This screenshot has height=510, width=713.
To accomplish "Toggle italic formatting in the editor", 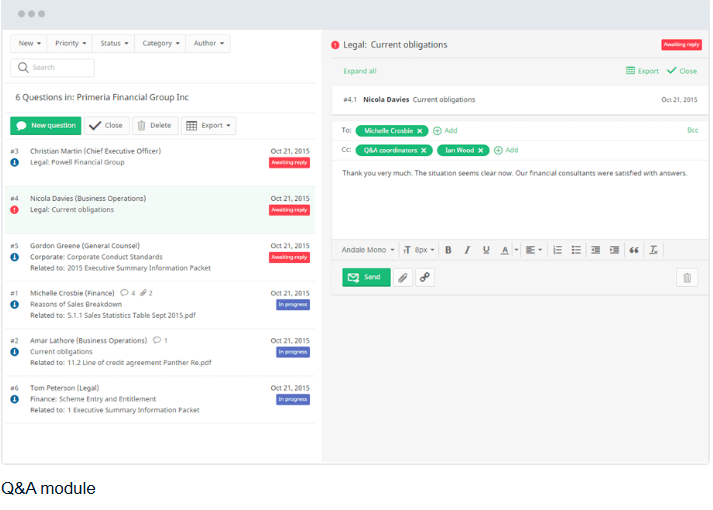I will pyautogui.click(x=467, y=250).
